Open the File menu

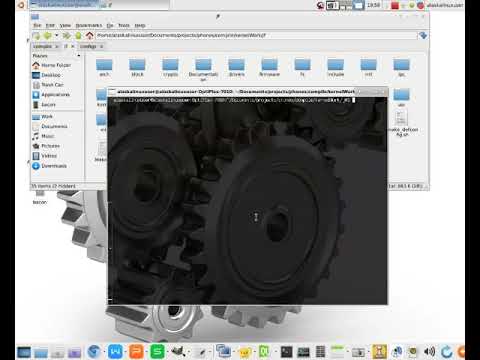point(37,25)
